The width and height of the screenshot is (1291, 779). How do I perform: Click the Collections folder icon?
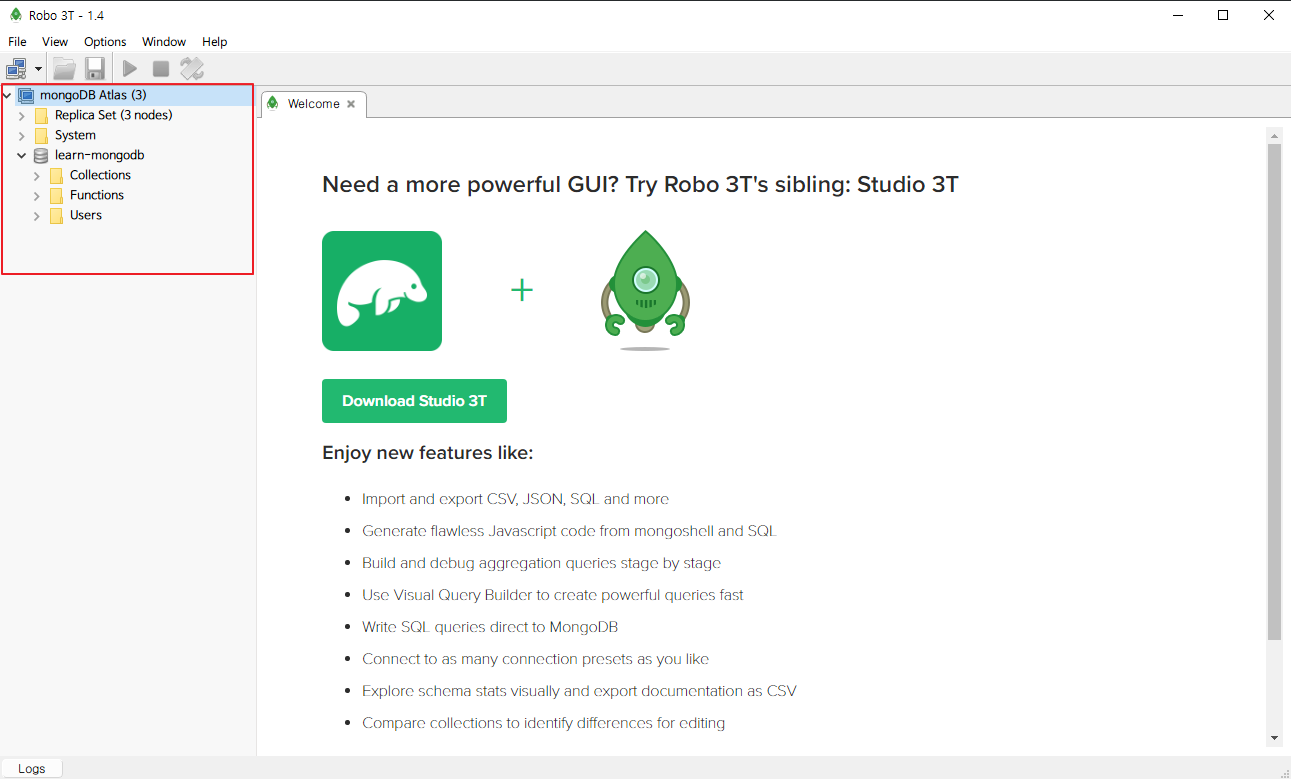[x=56, y=175]
